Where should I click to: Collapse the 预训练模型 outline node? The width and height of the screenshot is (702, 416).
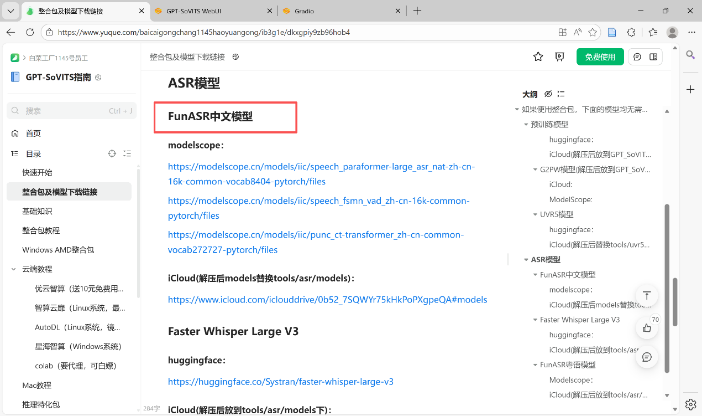(527, 125)
